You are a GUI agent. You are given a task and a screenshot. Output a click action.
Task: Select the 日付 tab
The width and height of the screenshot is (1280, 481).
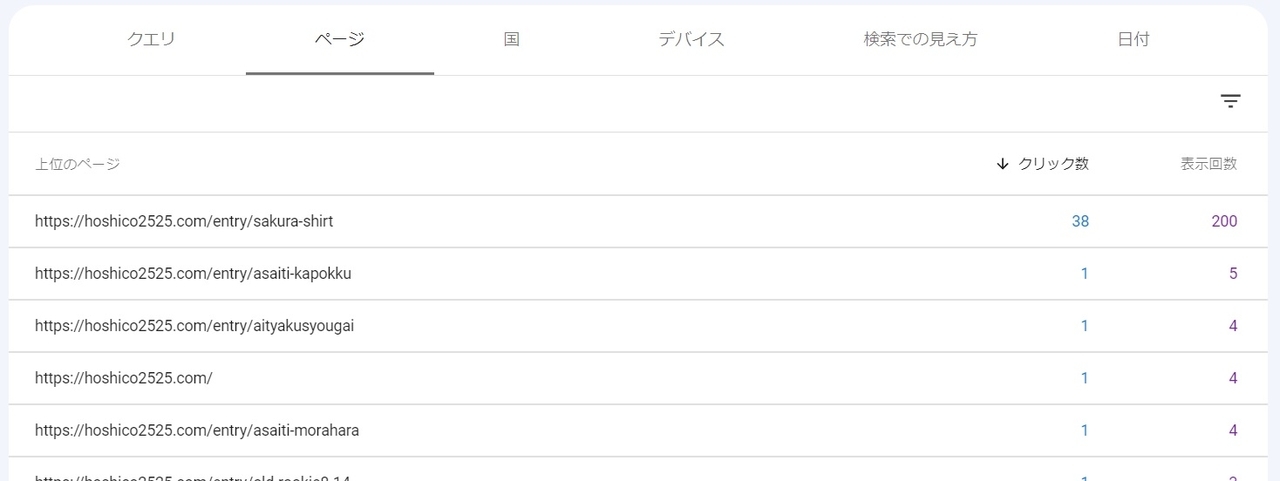[1133, 40]
